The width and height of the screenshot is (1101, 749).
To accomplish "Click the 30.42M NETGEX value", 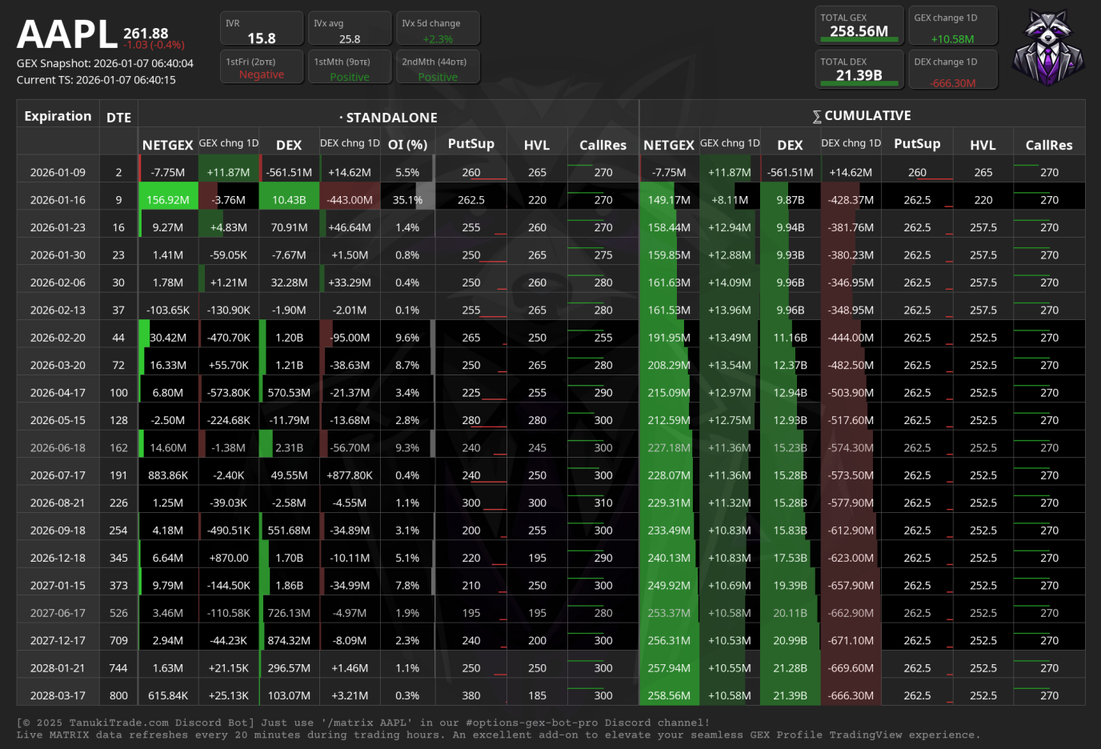I will click(168, 337).
